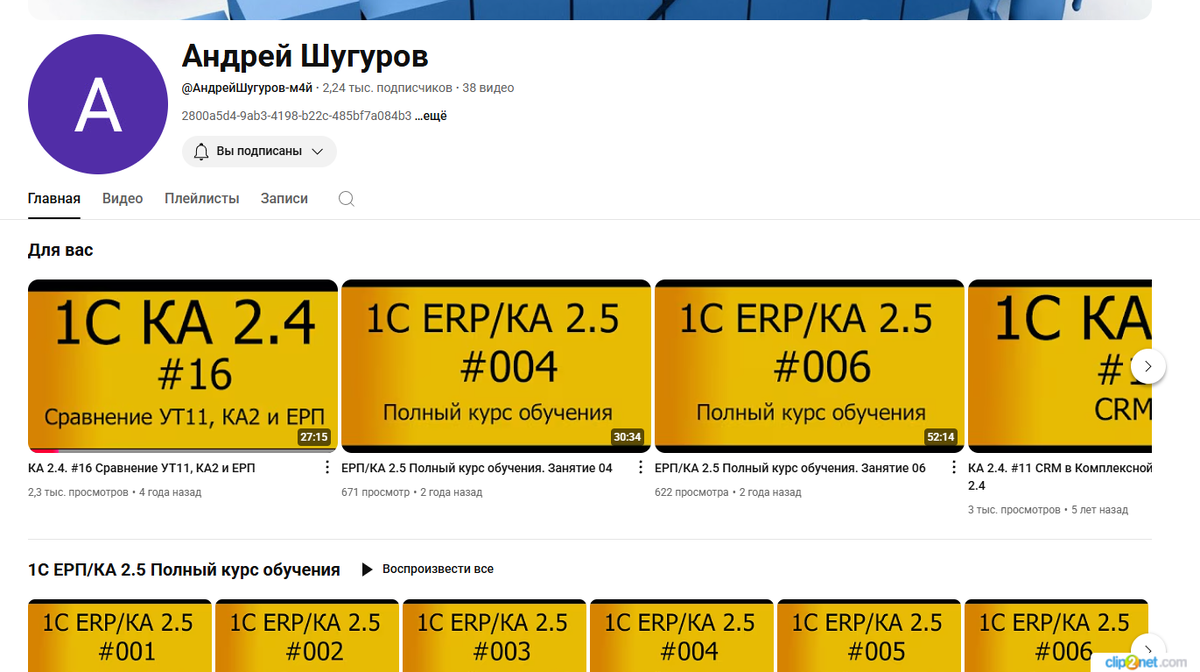This screenshot has height=672, width=1200.
Task: Open playlist thumbnail '#001'
Action: tap(120, 635)
